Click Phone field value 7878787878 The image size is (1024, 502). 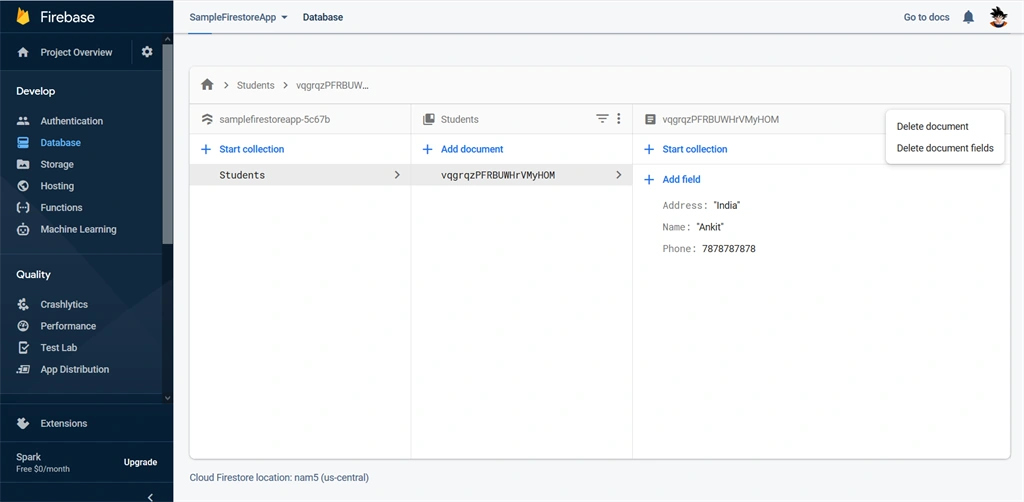[x=729, y=249]
